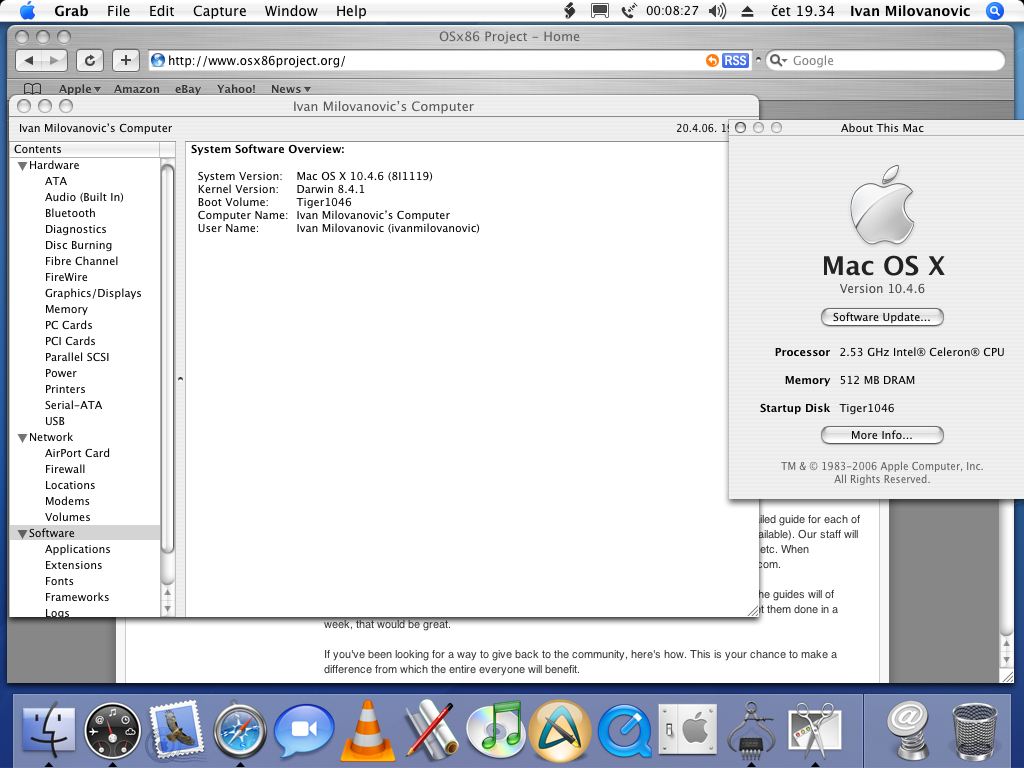This screenshot has height=768, width=1024.
Task: Collapse the Hardware section triangle
Action: click(22, 166)
